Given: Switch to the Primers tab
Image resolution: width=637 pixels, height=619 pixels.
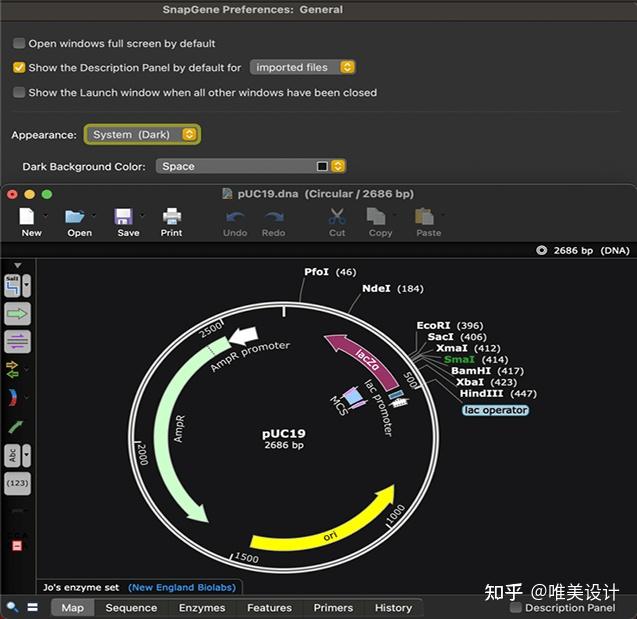Looking at the screenshot, I should pos(333,608).
